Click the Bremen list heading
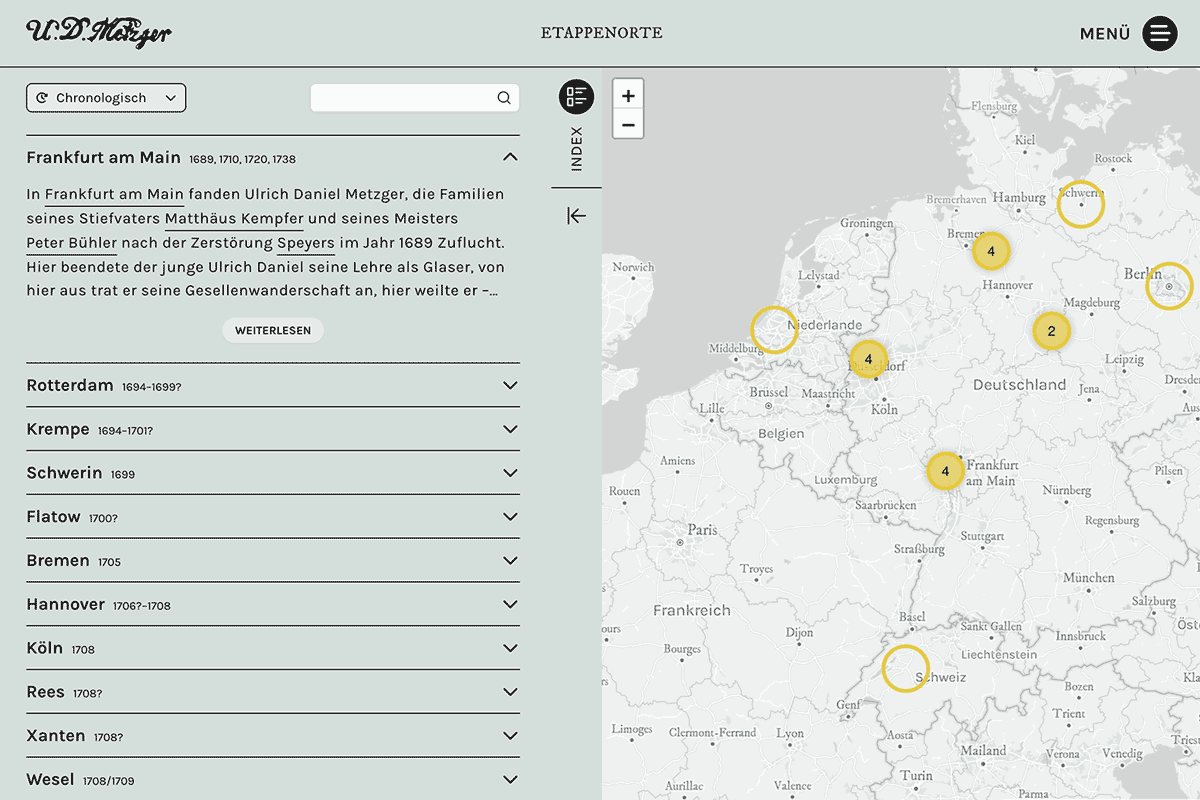 [x=58, y=561]
